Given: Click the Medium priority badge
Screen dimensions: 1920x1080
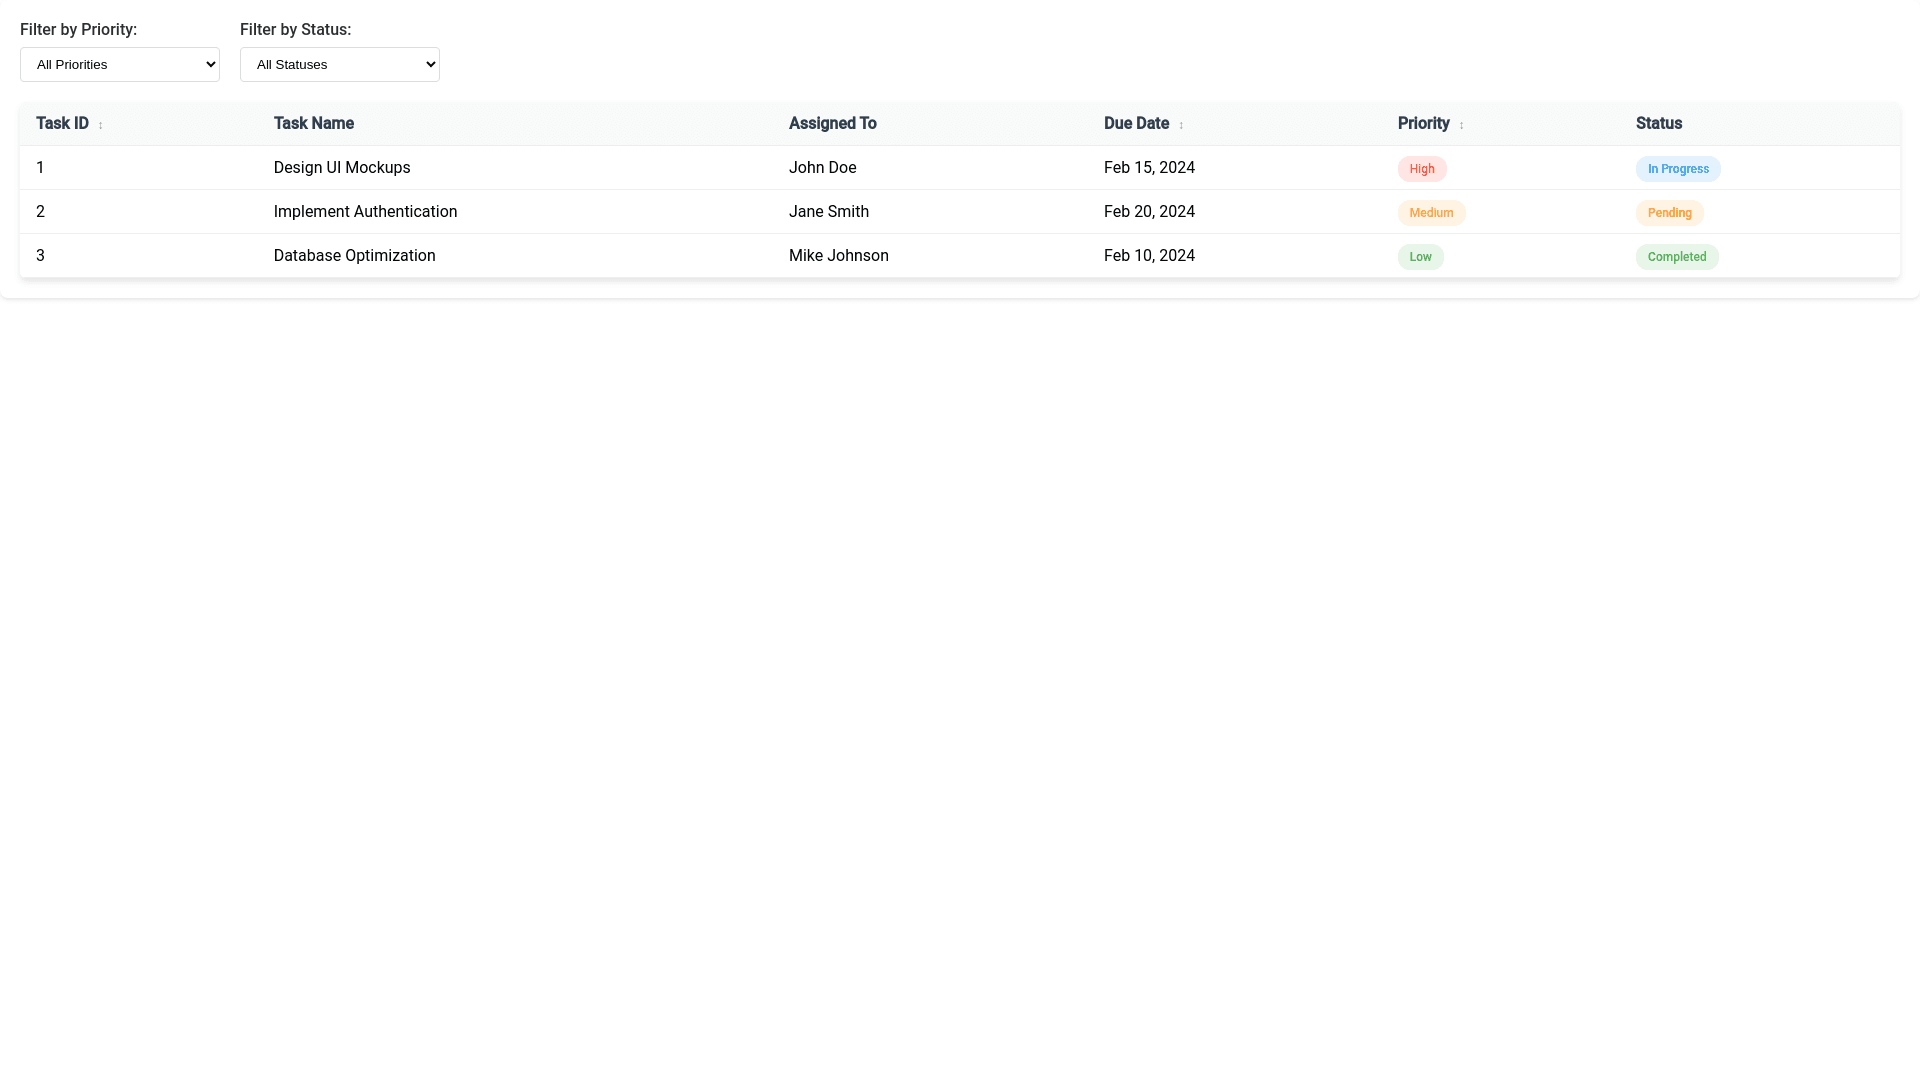Looking at the screenshot, I should click(1430, 212).
